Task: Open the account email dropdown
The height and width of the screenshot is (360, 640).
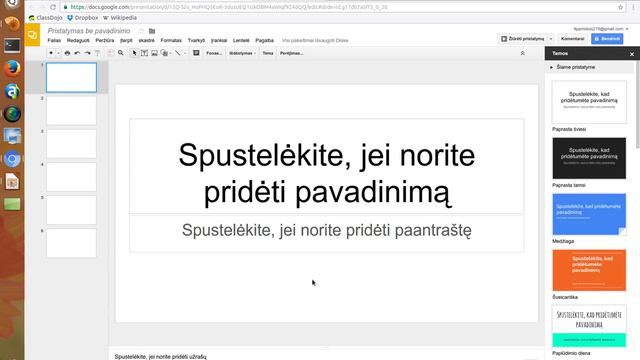Action: point(601,29)
